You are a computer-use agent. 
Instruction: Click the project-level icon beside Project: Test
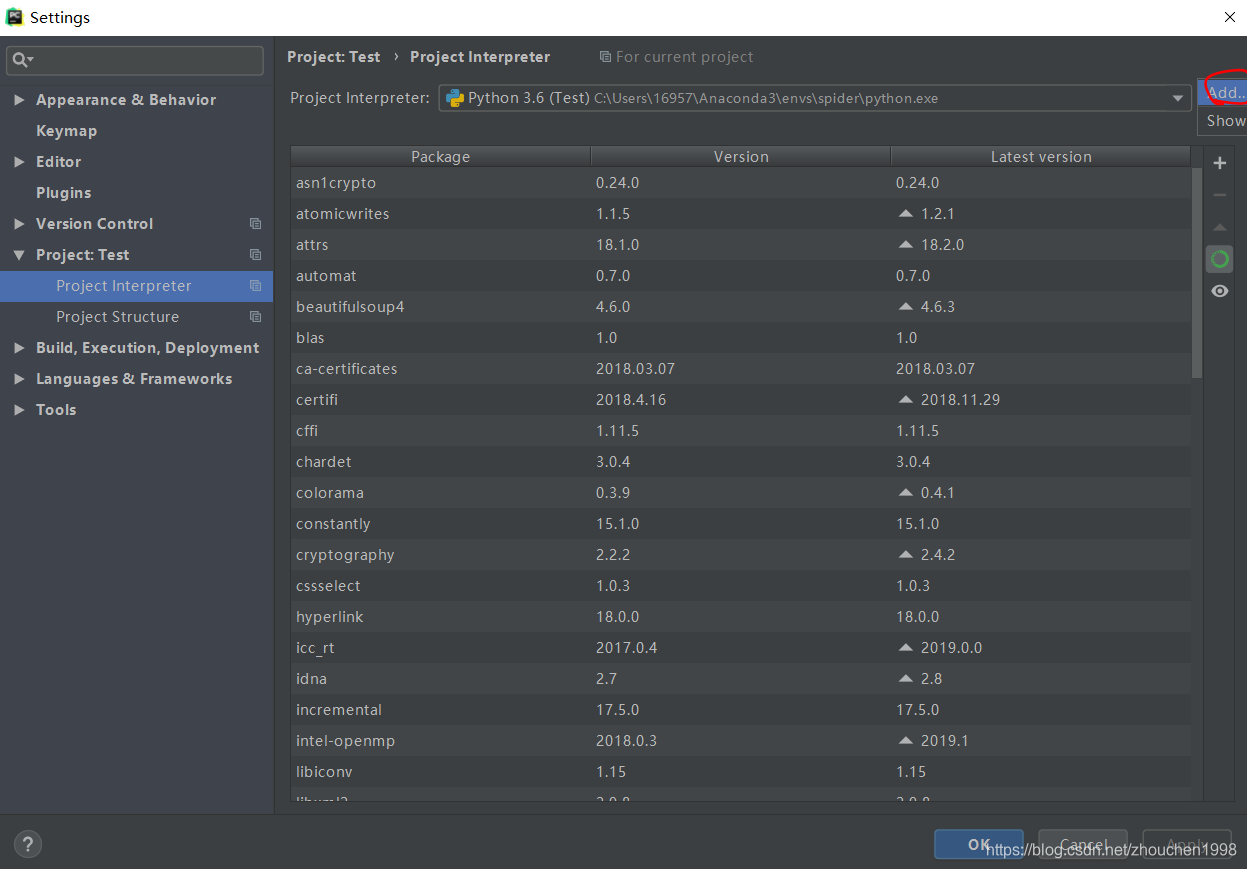point(255,255)
